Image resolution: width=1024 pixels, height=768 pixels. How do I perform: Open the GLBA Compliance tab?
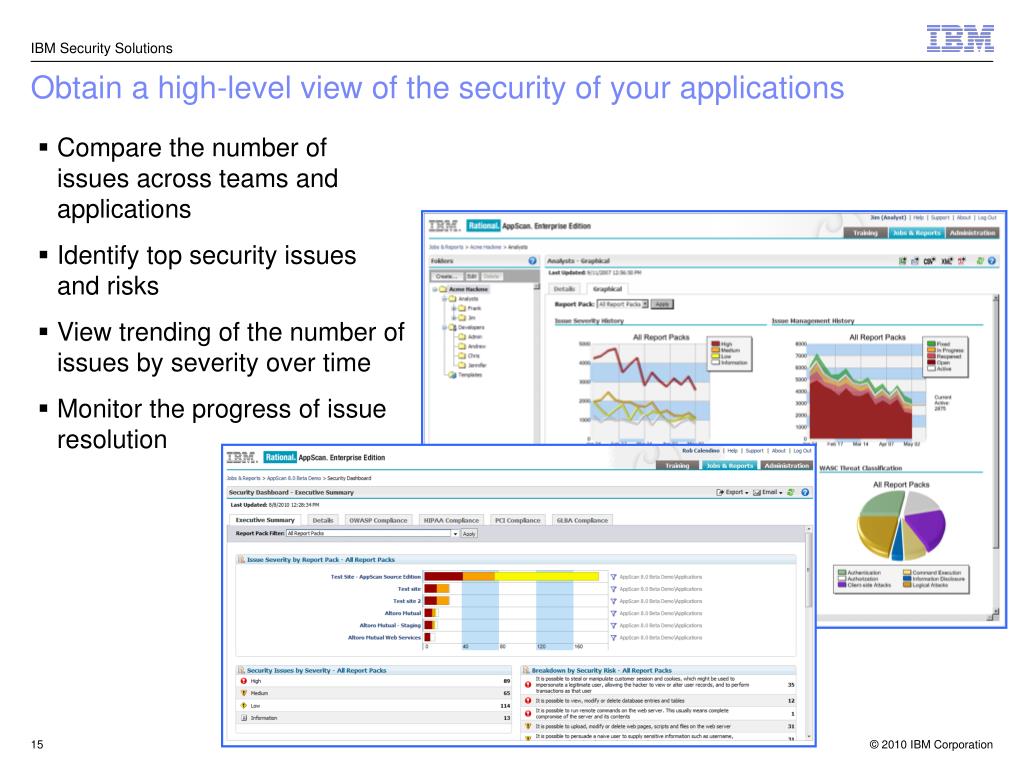point(582,520)
